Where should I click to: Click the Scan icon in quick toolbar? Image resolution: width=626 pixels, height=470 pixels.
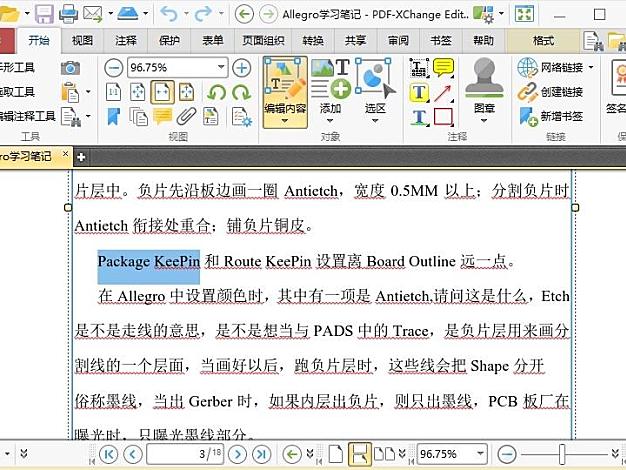coord(128,14)
